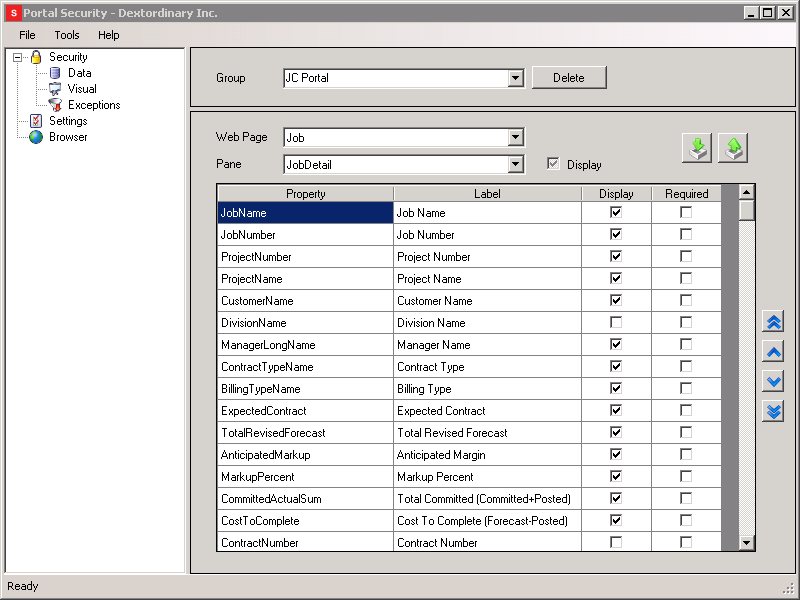
Task: Click the export (green up arrow) button
Action: point(732,148)
